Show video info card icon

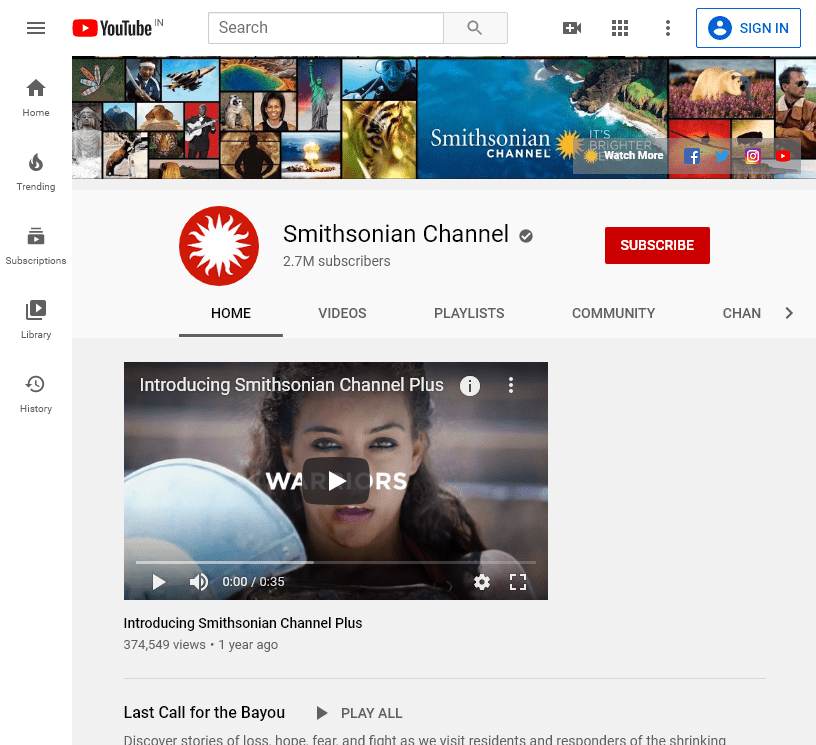point(470,386)
